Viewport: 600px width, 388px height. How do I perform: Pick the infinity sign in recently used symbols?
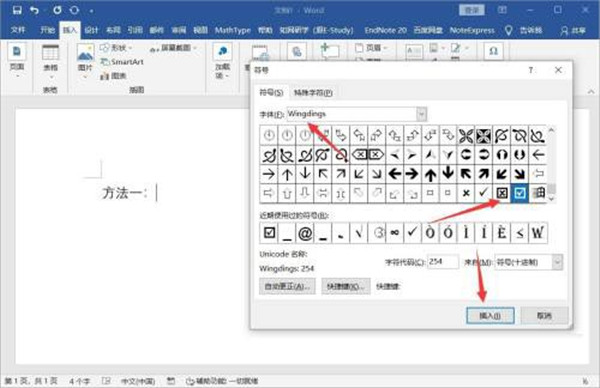click(395, 233)
